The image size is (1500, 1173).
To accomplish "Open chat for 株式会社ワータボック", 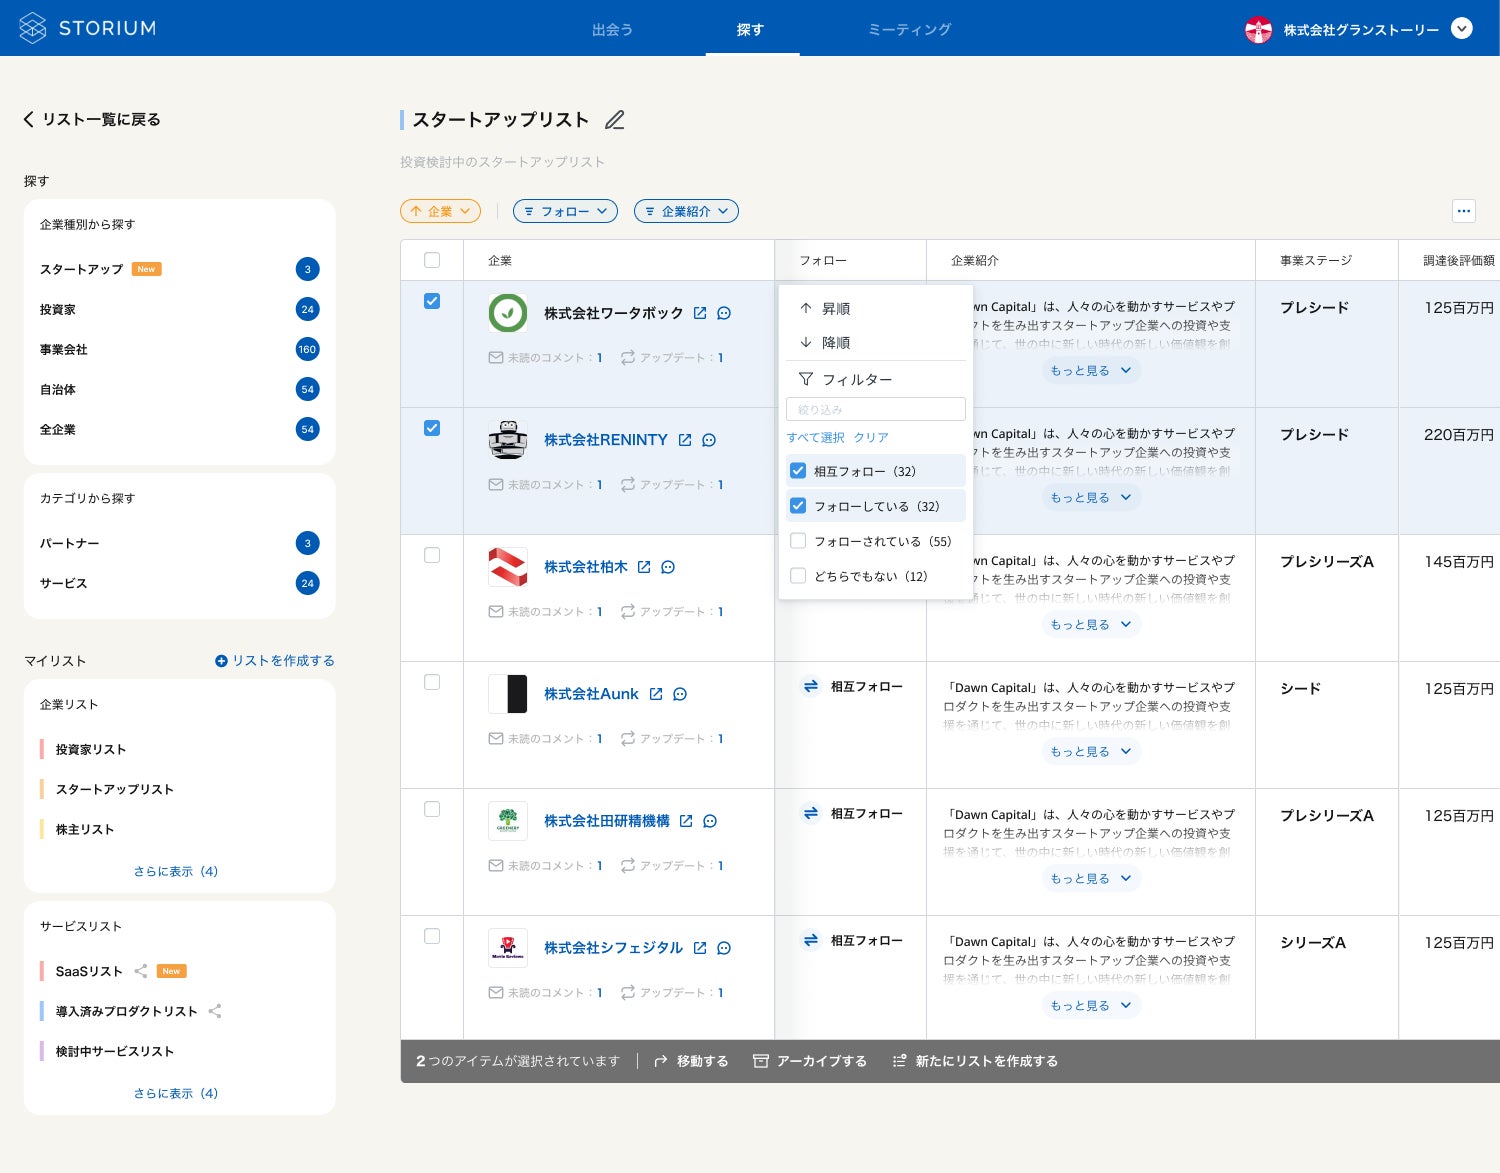I will (724, 313).
